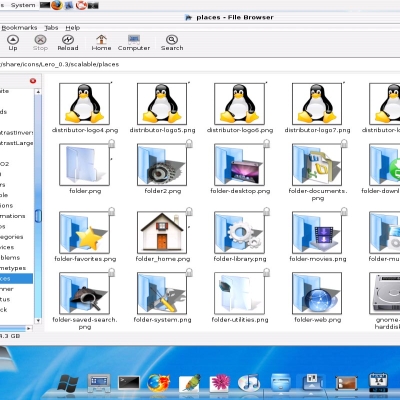Open the music note player in dock
Screen dimensions: 400x400
pyautogui.click(x=249, y=383)
